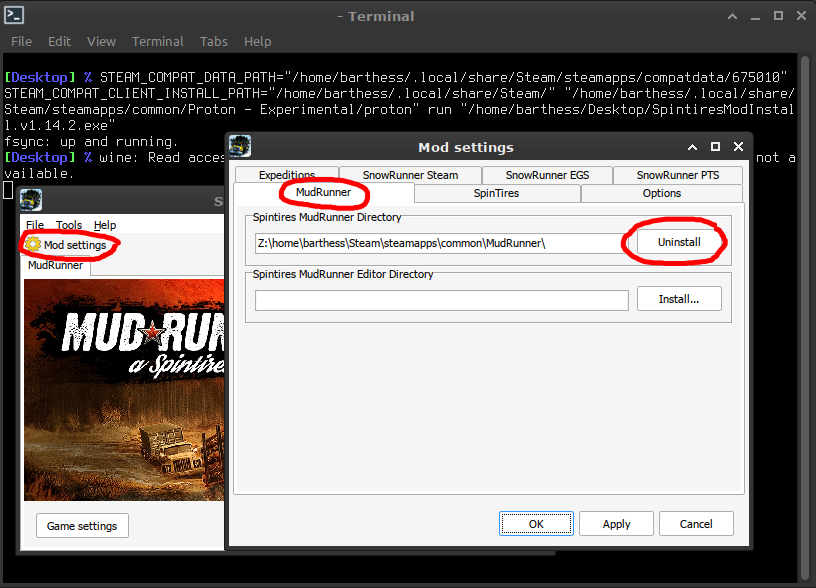Open the Tabs menu in Terminal
Image resolution: width=816 pixels, height=588 pixels.
pyautogui.click(x=214, y=42)
